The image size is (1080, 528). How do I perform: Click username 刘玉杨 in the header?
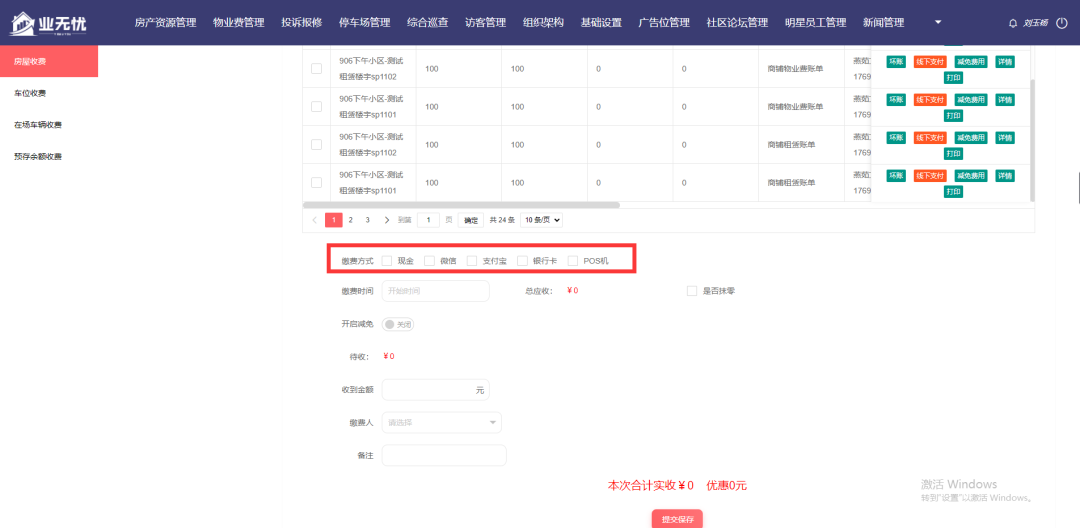click(x=1035, y=23)
